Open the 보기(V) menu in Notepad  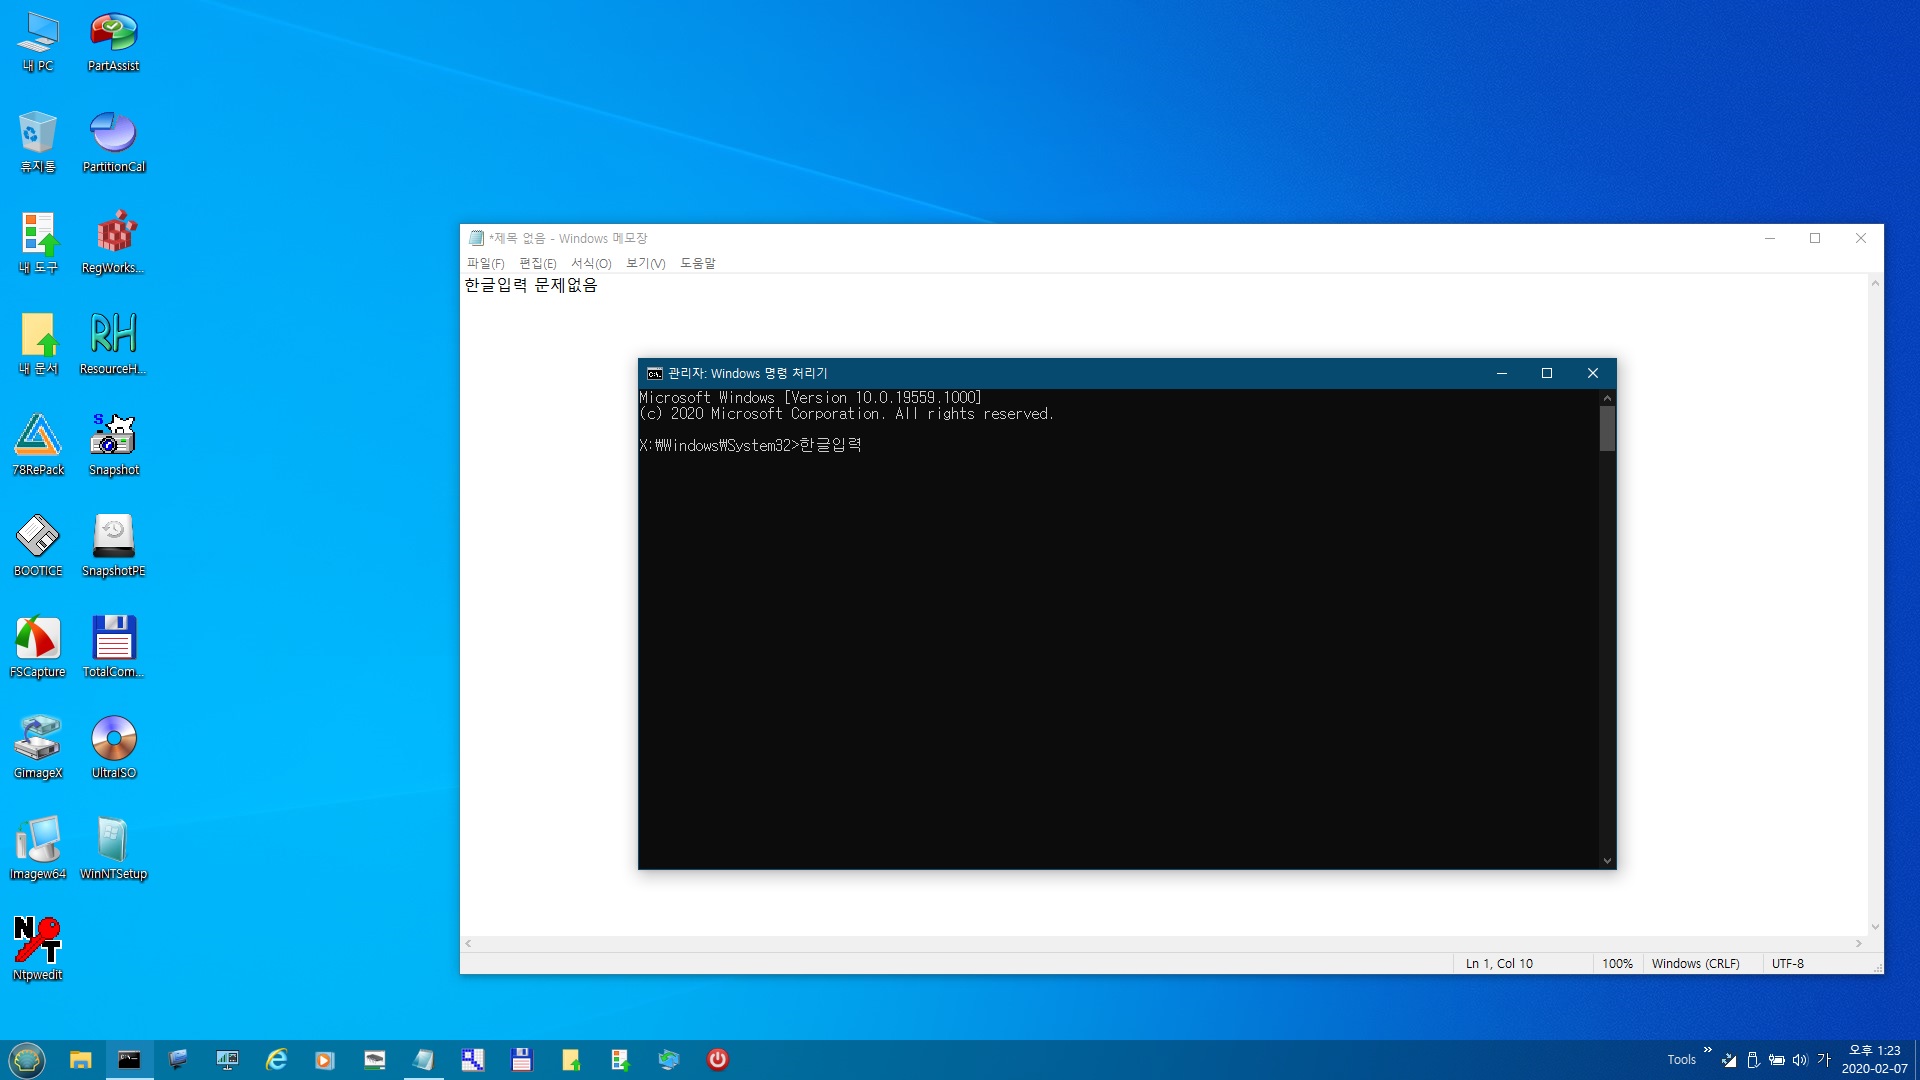pyautogui.click(x=645, y=263)
